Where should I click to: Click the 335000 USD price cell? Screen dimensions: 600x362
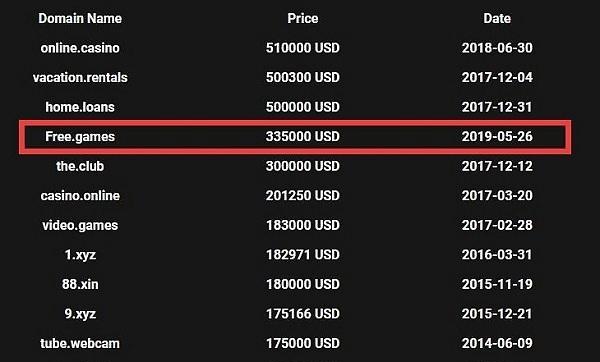(303, 137)
